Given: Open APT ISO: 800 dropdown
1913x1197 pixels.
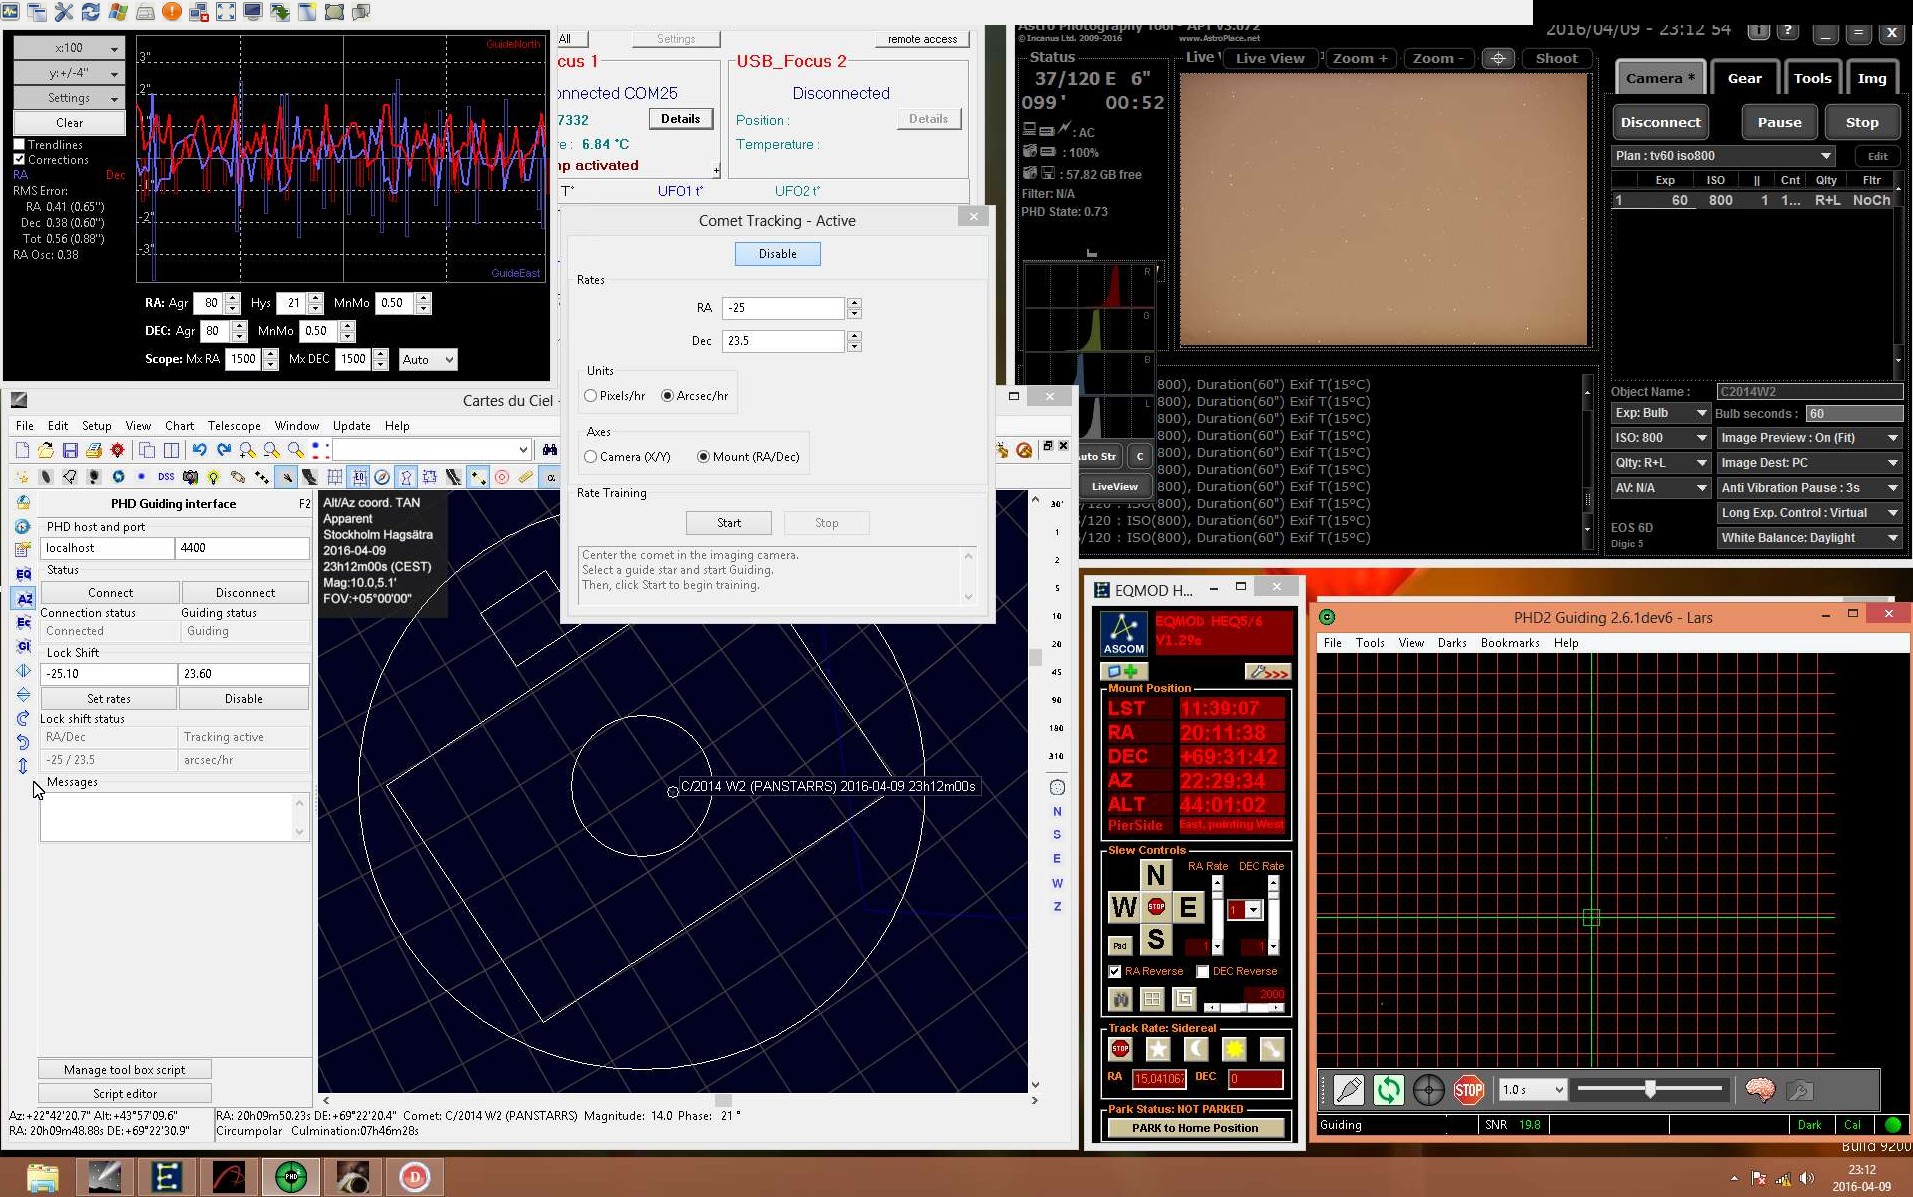Looking at the screenshot, I should (1660, 438).
